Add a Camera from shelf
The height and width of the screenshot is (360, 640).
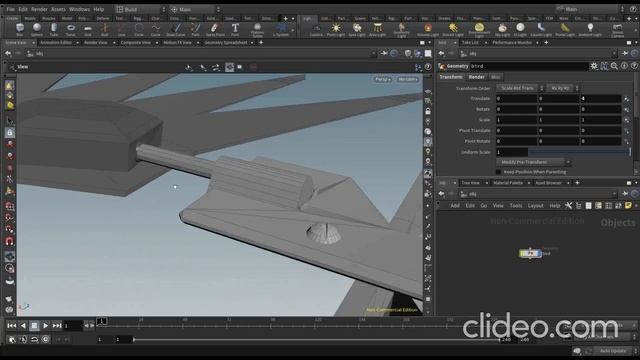point(316,29)
